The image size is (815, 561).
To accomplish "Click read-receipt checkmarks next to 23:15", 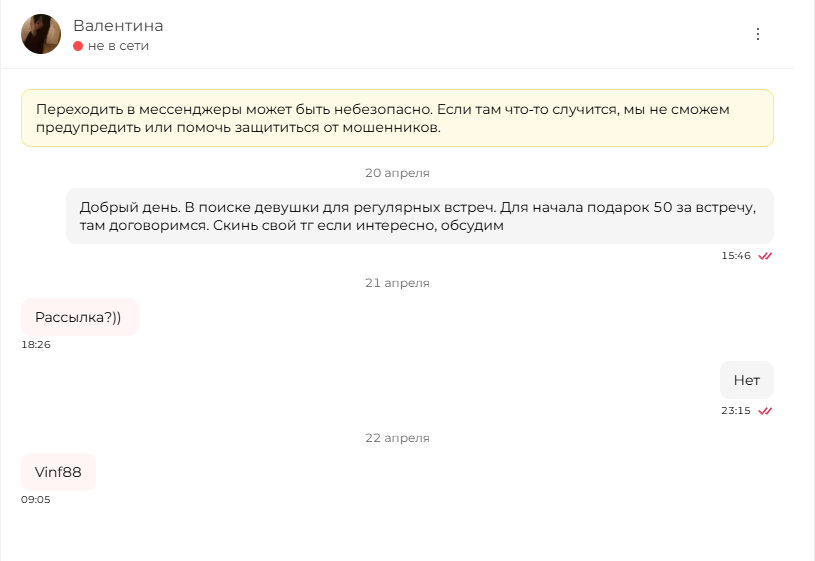I will click(765, 411).
